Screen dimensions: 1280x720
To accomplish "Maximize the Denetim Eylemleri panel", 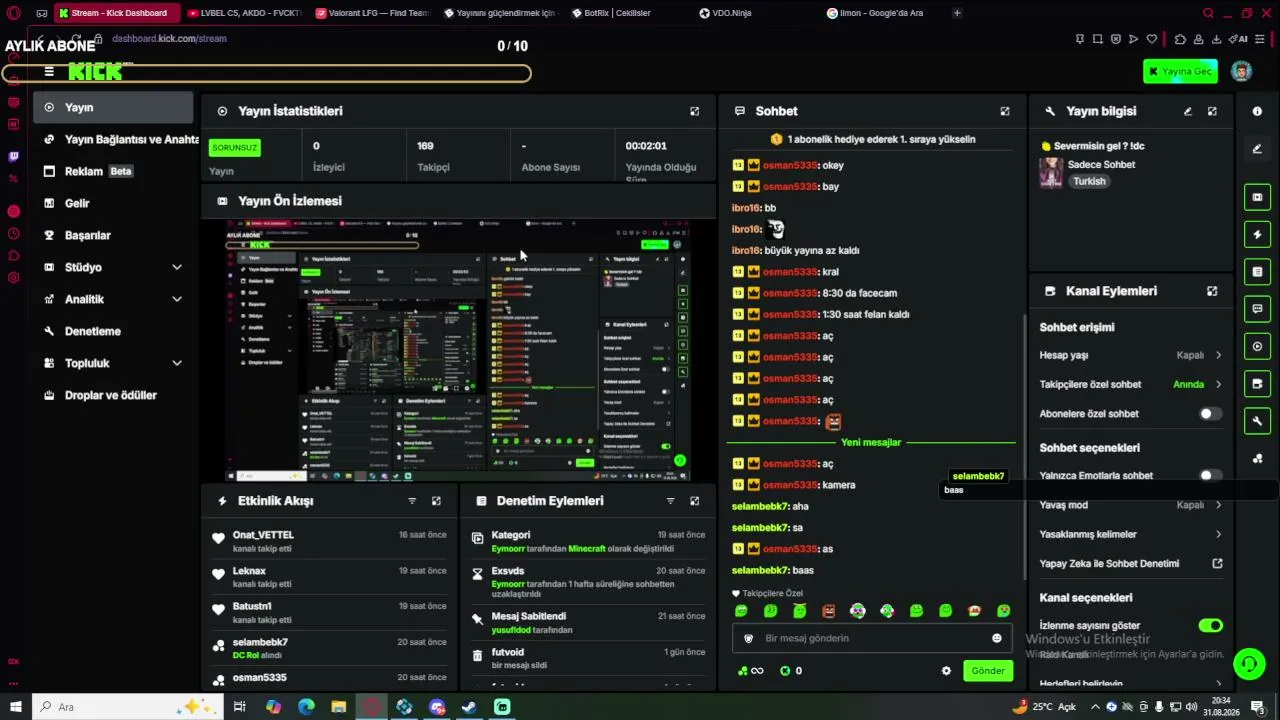I will [695, 501].
